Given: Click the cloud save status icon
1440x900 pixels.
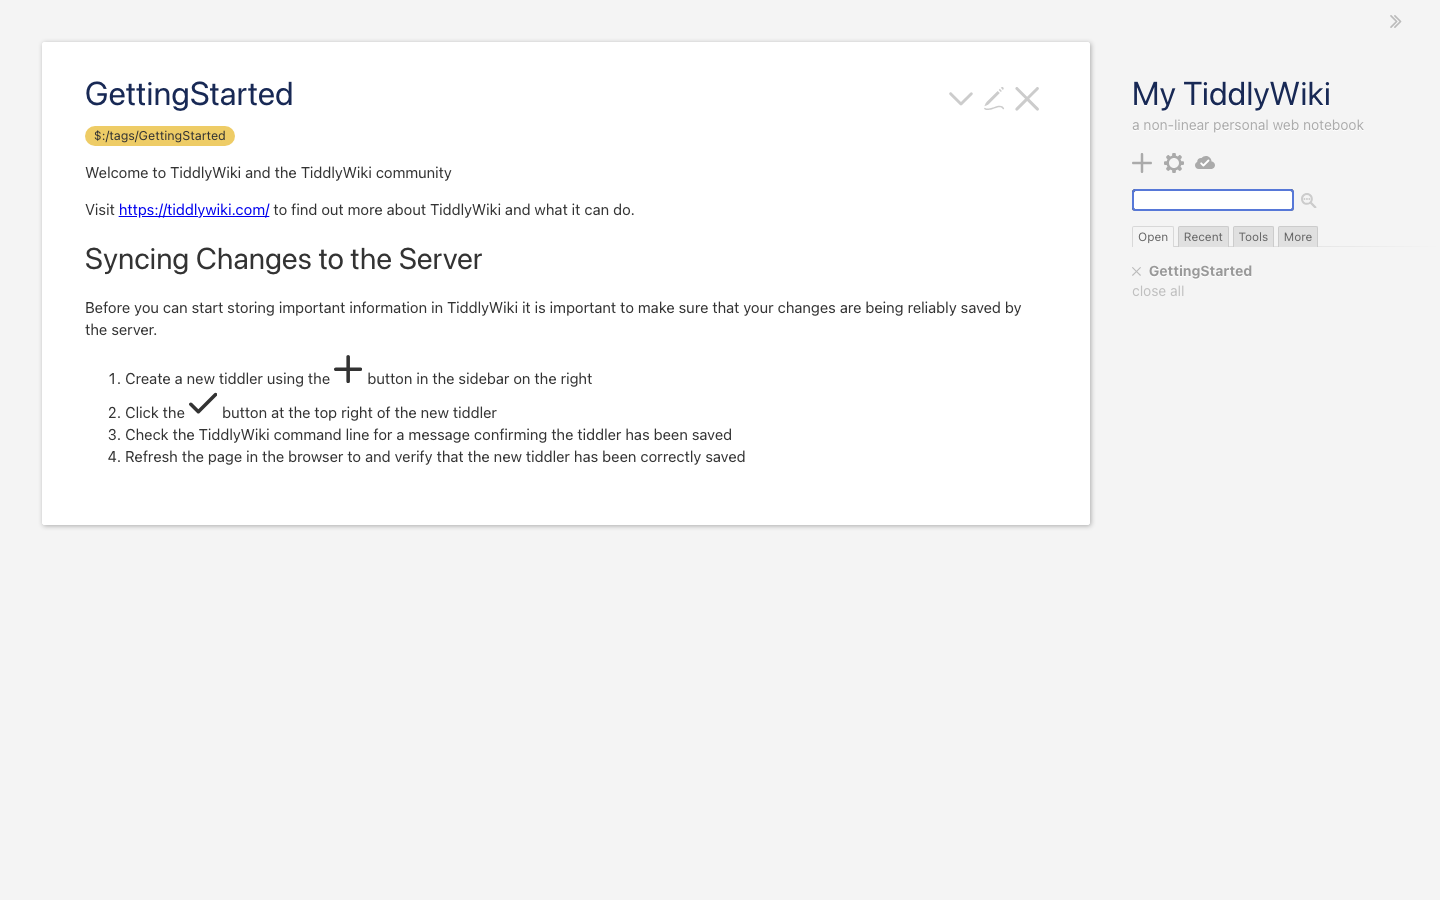Looking at the screenshot, I should point(1205,163).
